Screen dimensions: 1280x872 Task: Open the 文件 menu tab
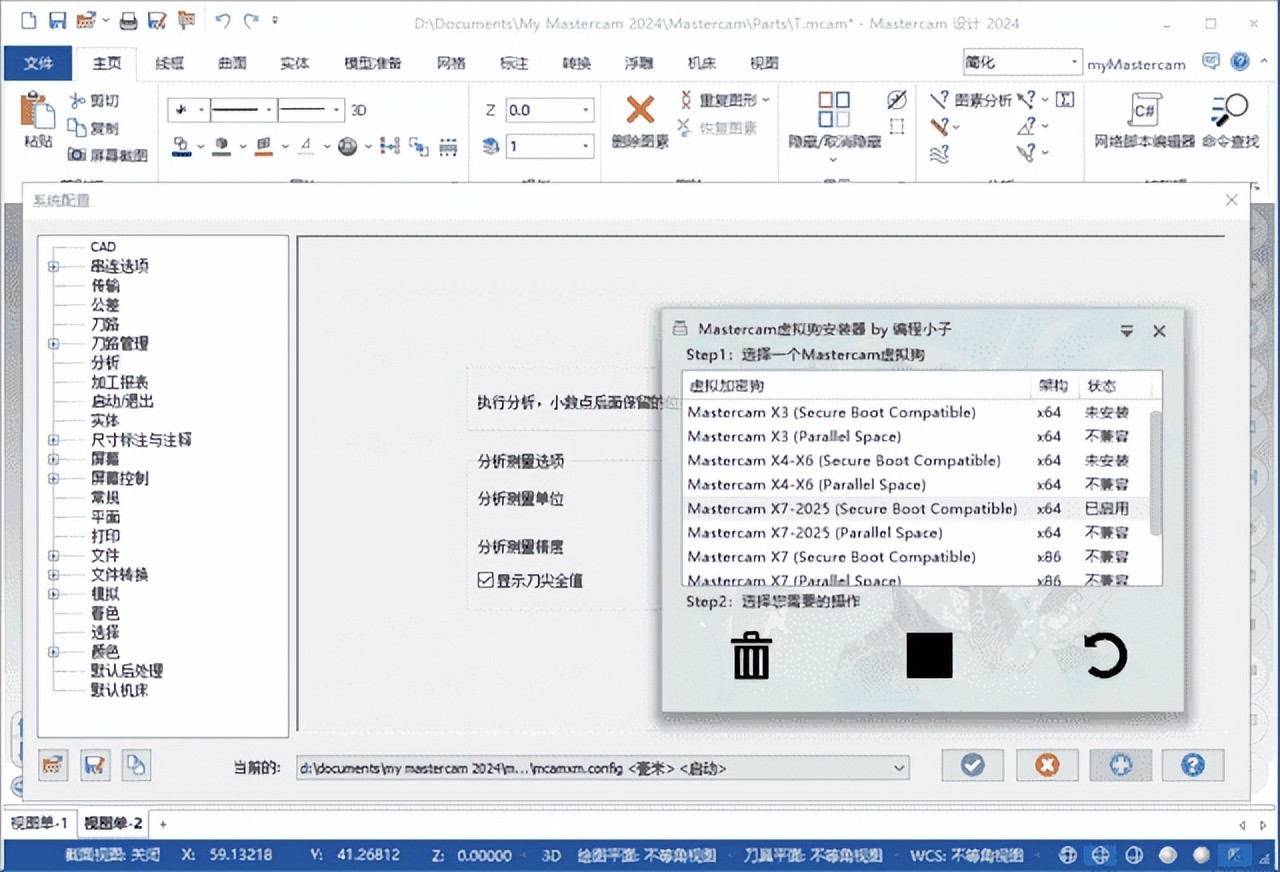38,63
